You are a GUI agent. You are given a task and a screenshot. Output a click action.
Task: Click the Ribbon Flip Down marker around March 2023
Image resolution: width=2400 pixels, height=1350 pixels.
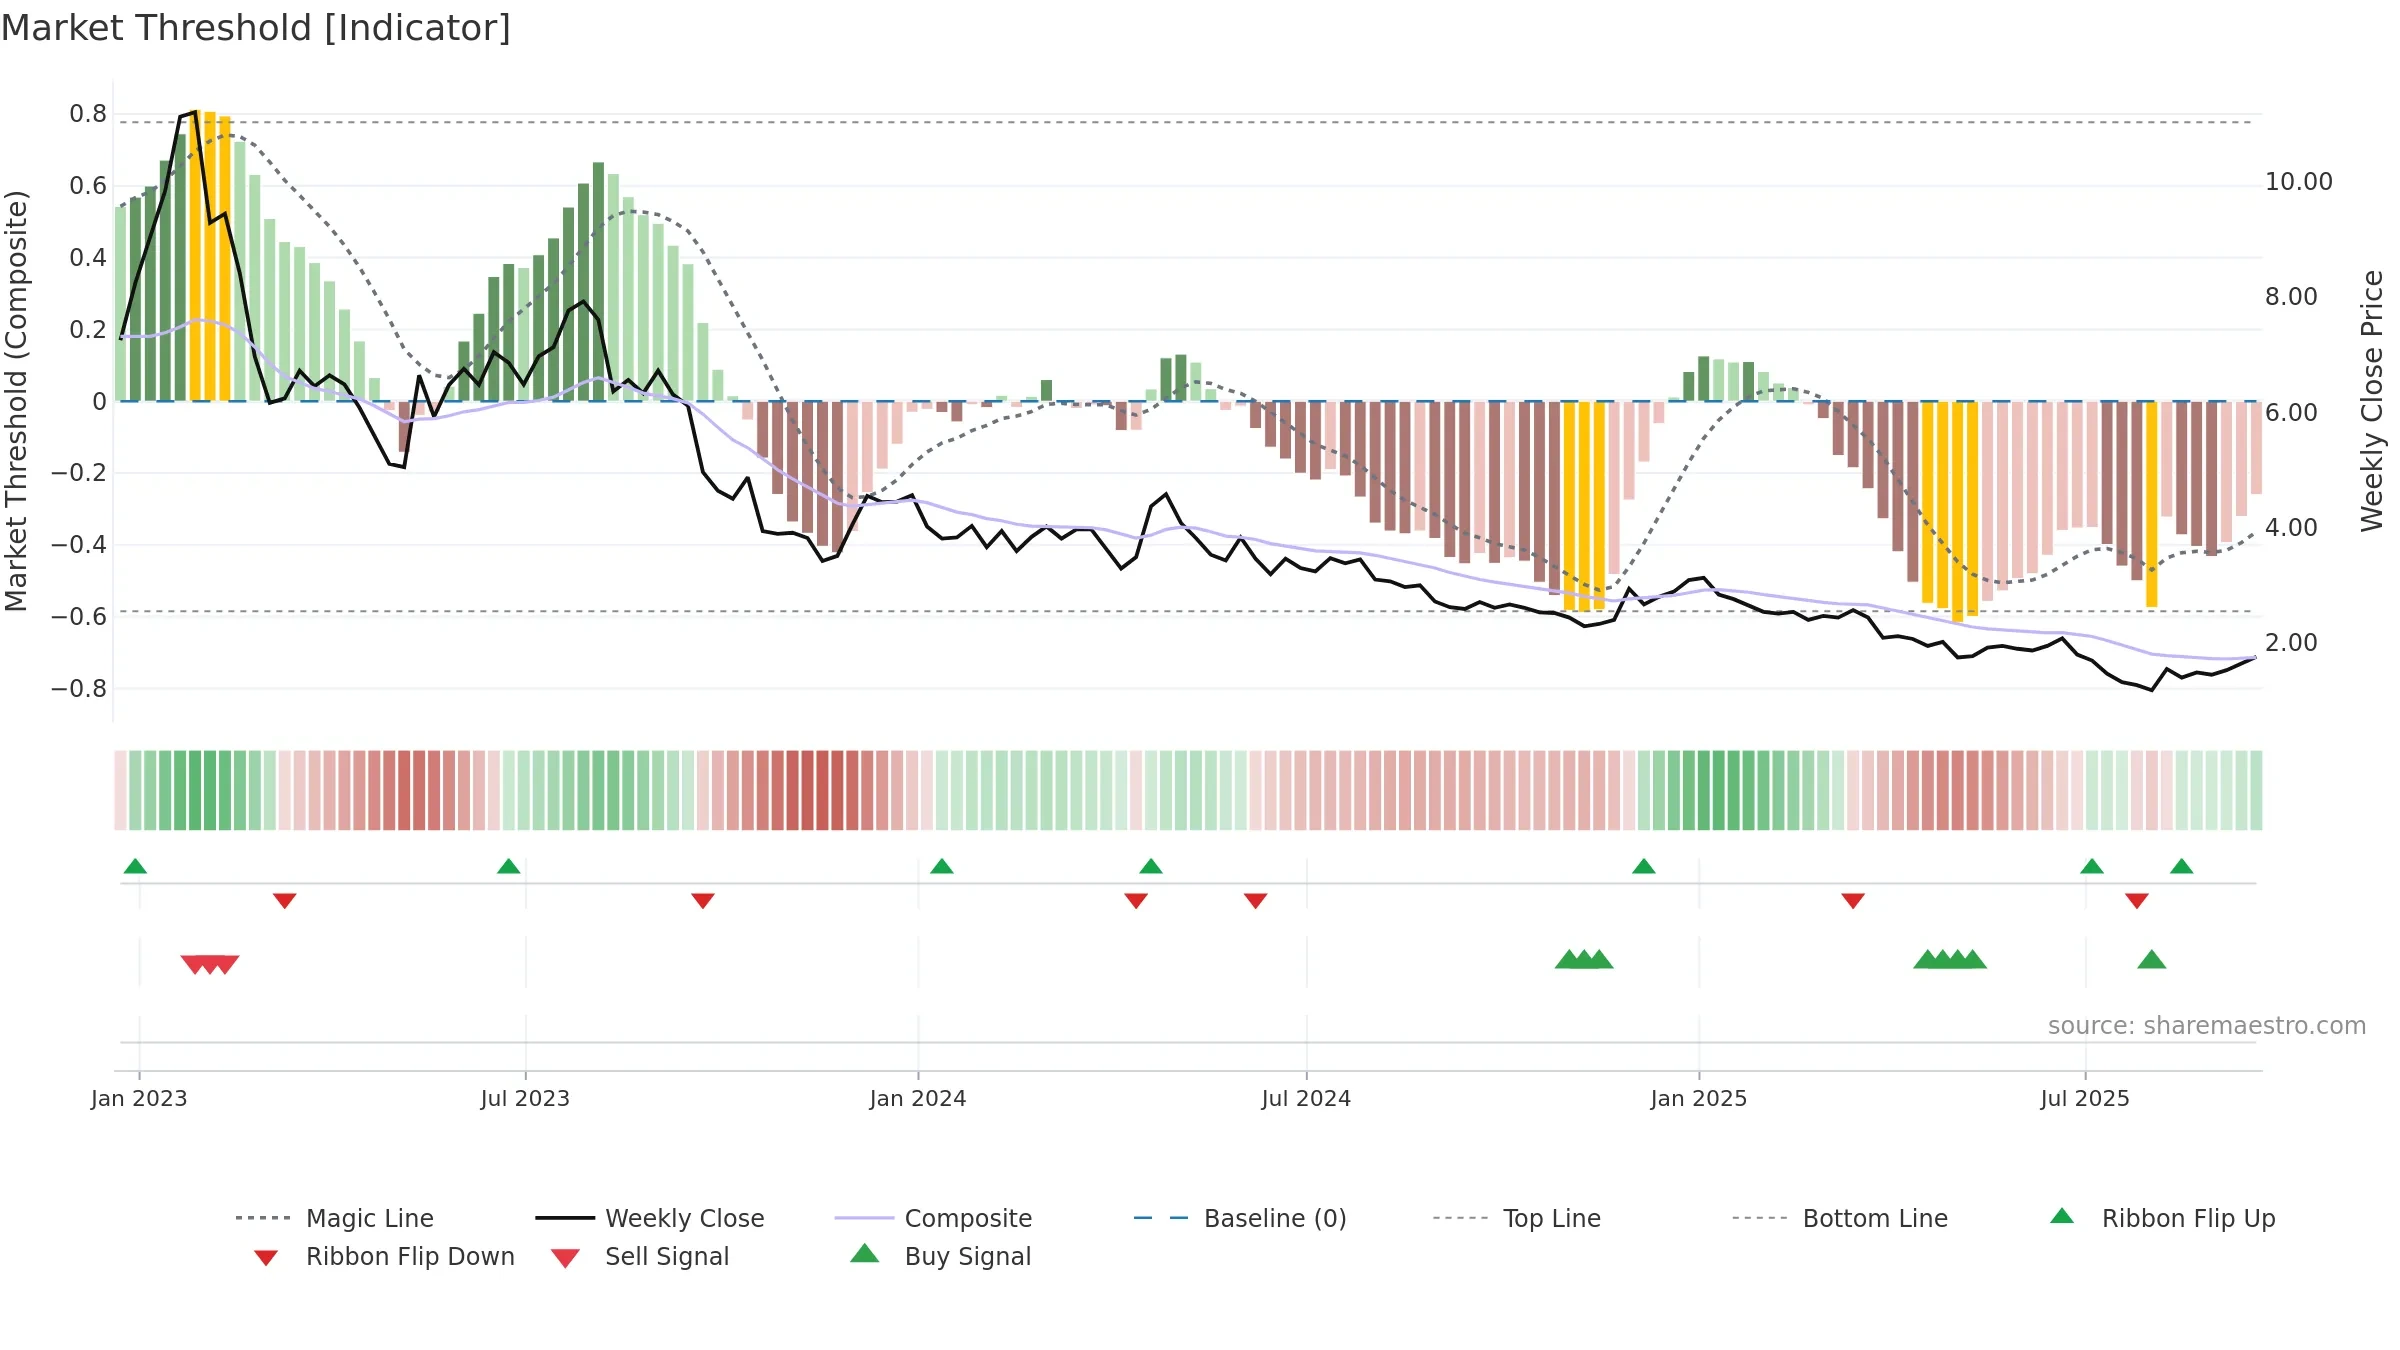coord(284,901)
